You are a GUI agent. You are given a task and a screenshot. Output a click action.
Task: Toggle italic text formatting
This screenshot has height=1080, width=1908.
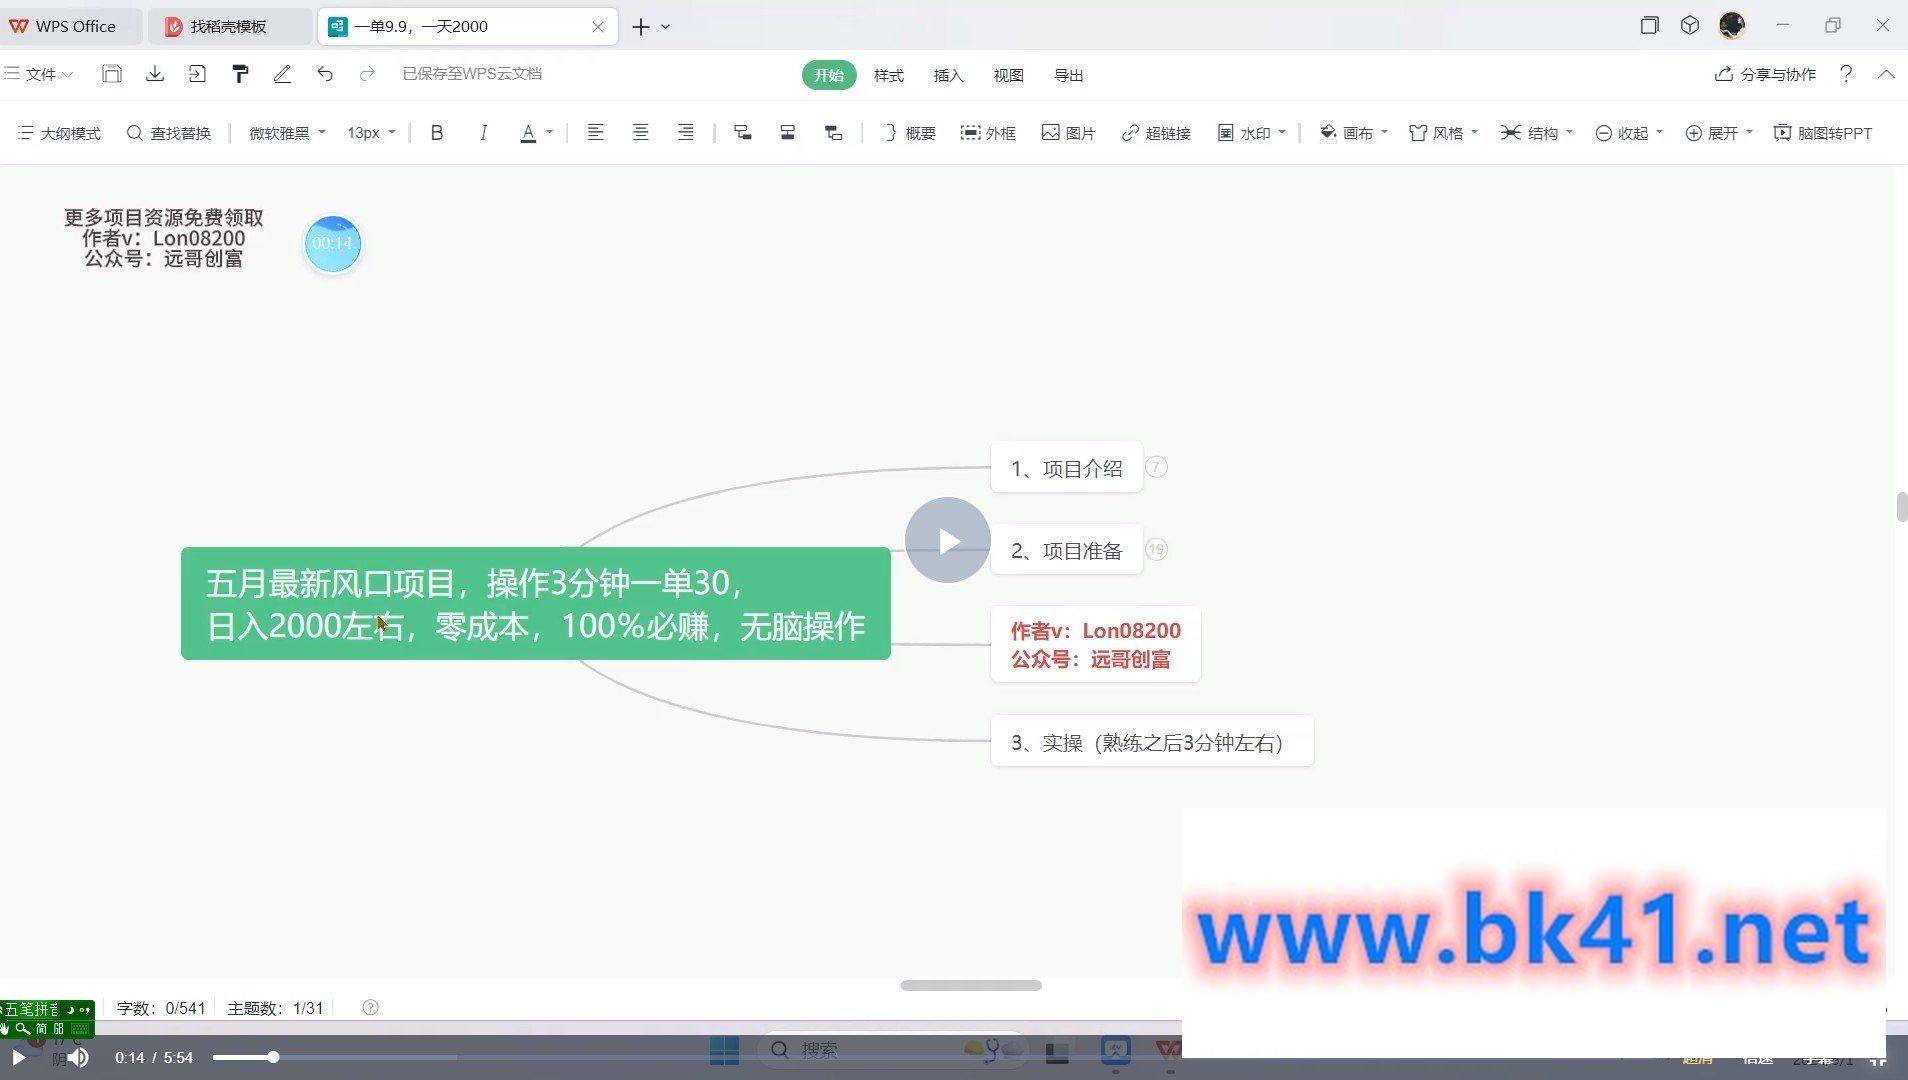click(x=483, y=133)
